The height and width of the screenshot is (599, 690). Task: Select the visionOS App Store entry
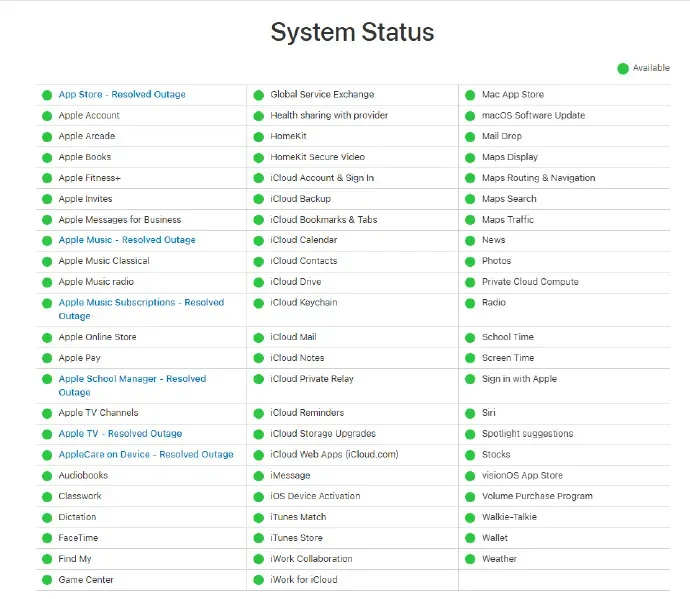[x=522, y=476]
